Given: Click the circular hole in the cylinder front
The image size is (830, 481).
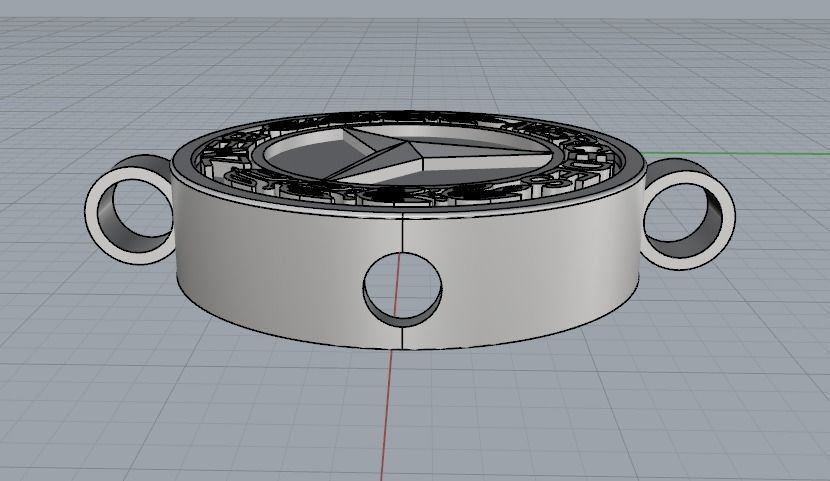Looking at the screenshot, I should pyautogui.click(x=403, y=289).
